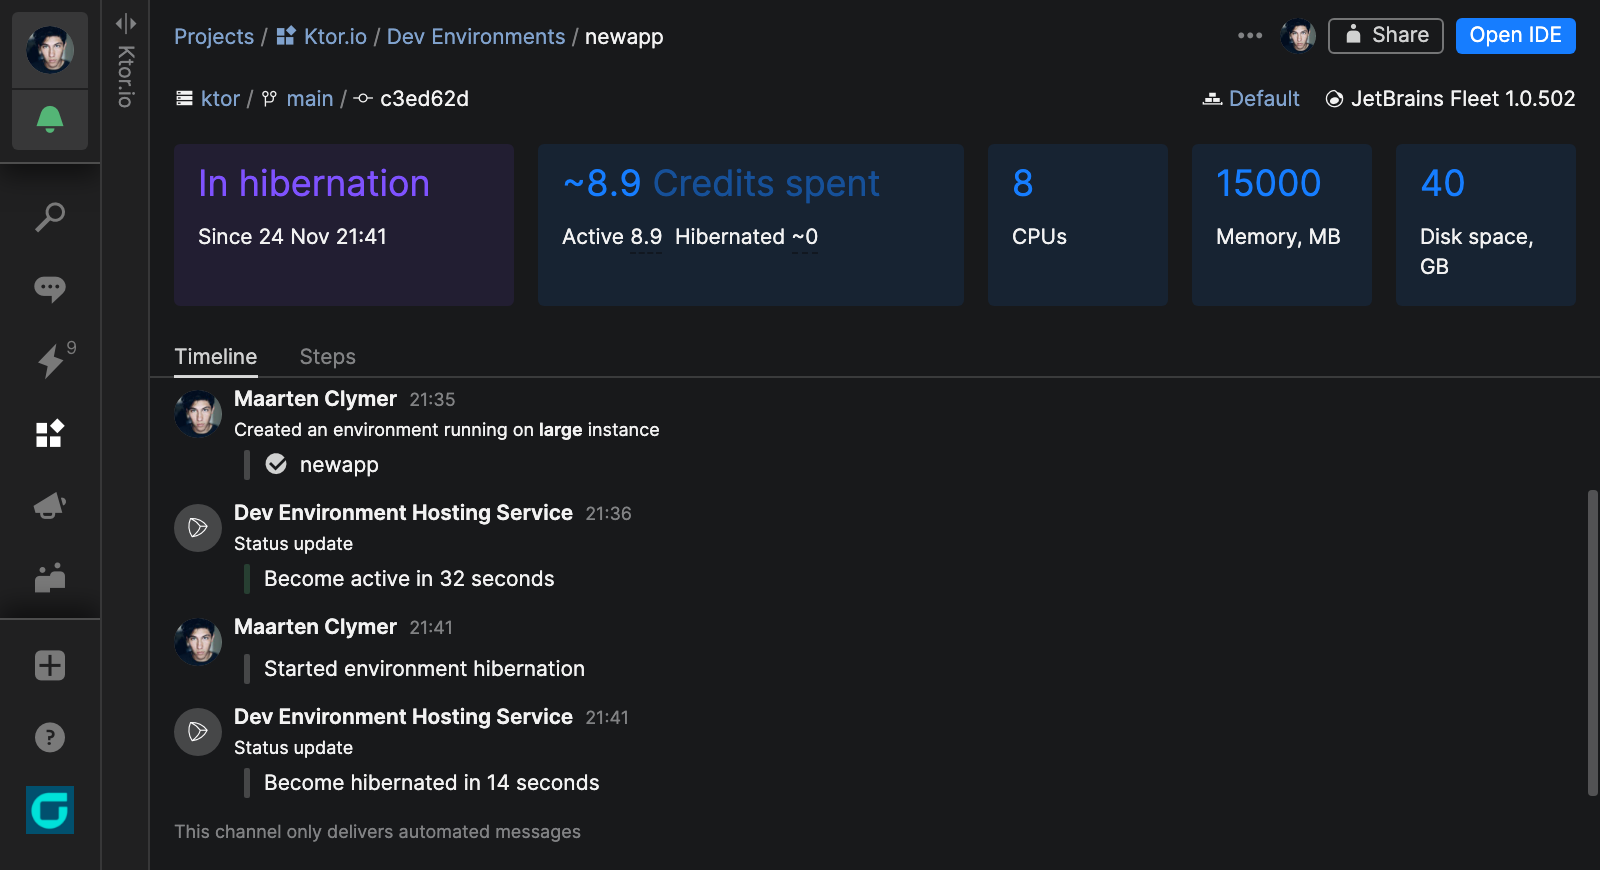The image size is (1600, 870).
Task: Click 'Since 24 Nov 21:41' text
Action: (292, 237)
